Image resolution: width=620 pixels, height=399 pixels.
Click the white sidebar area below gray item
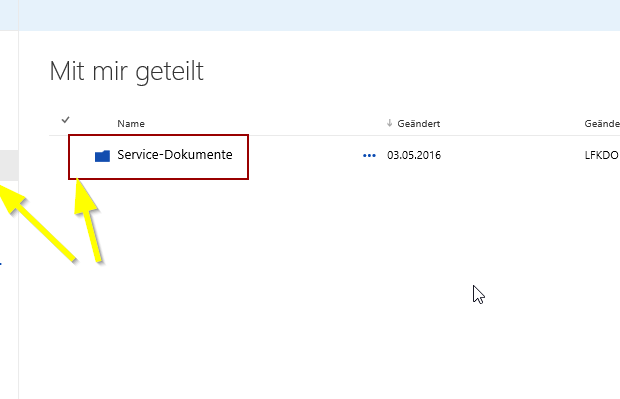point(9,316)
